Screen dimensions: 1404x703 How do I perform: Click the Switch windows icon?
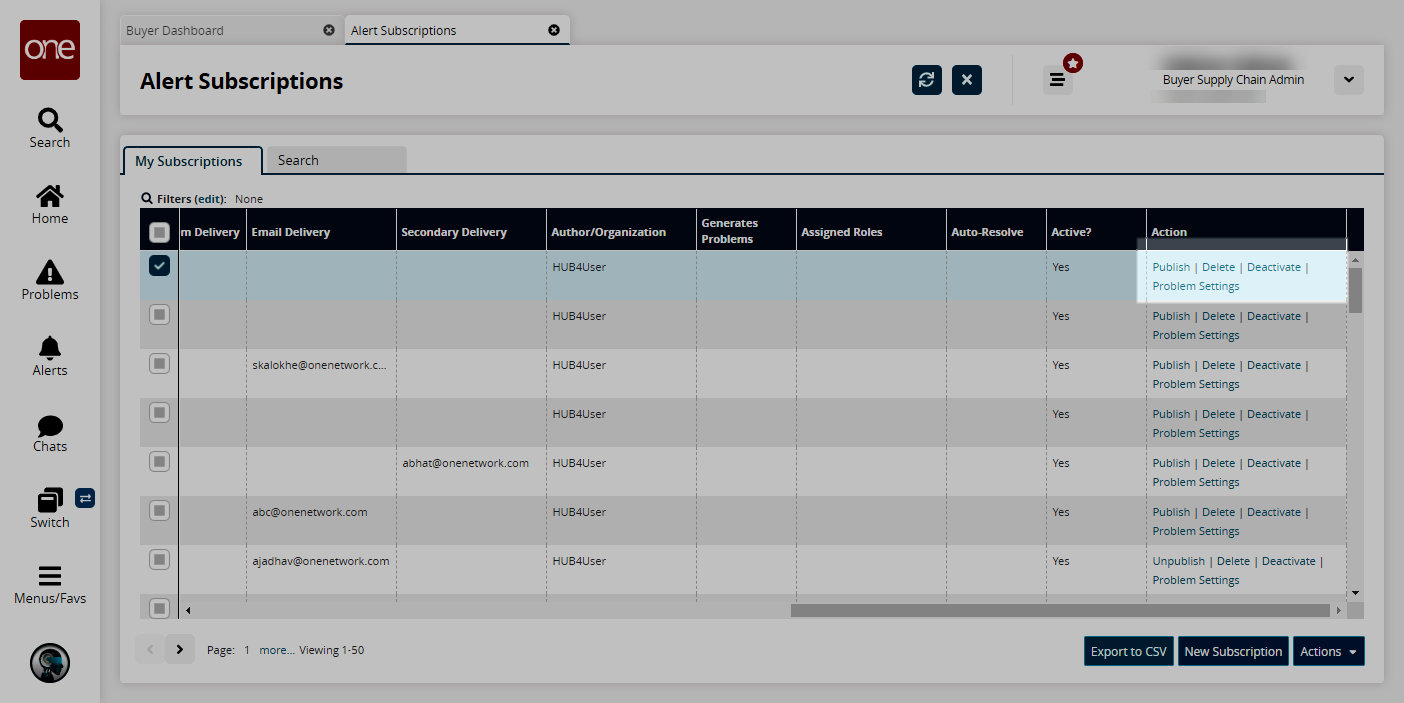coord(50,500)
